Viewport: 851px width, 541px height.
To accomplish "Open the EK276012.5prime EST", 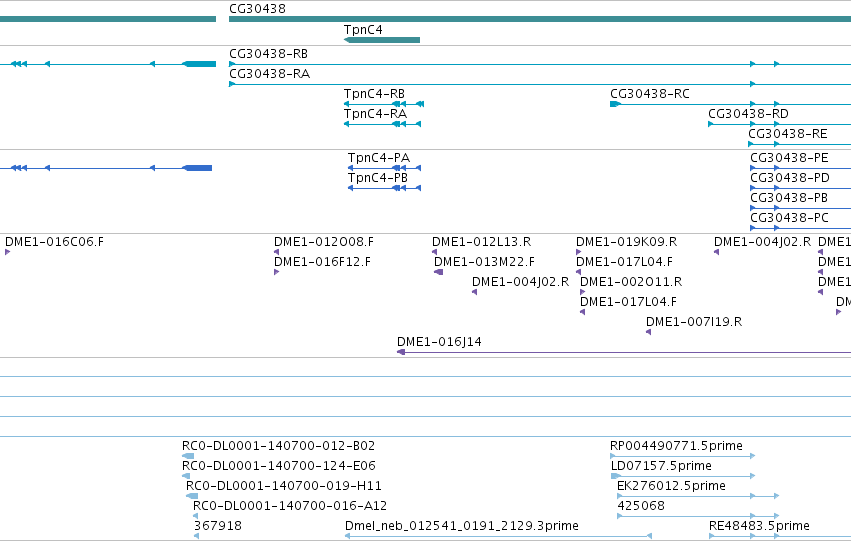I will click(x=698, y=496).
